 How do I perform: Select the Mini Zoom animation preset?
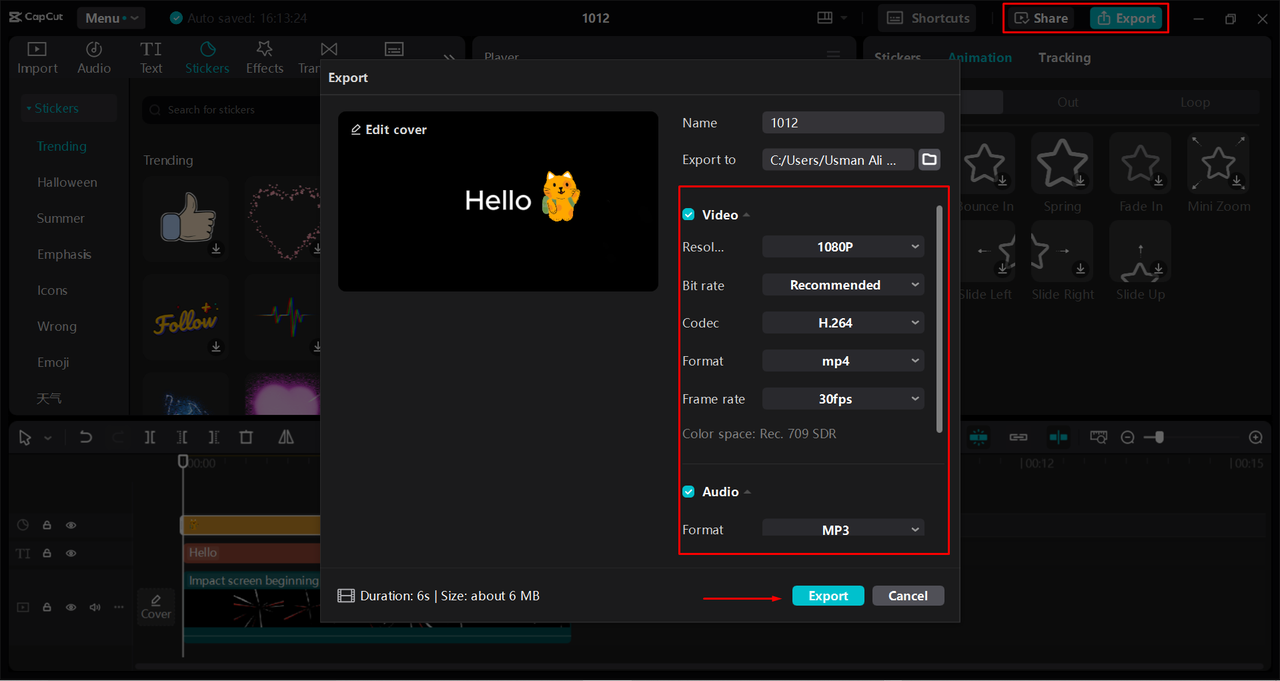pyautogui.click(x=1218, y=174)
